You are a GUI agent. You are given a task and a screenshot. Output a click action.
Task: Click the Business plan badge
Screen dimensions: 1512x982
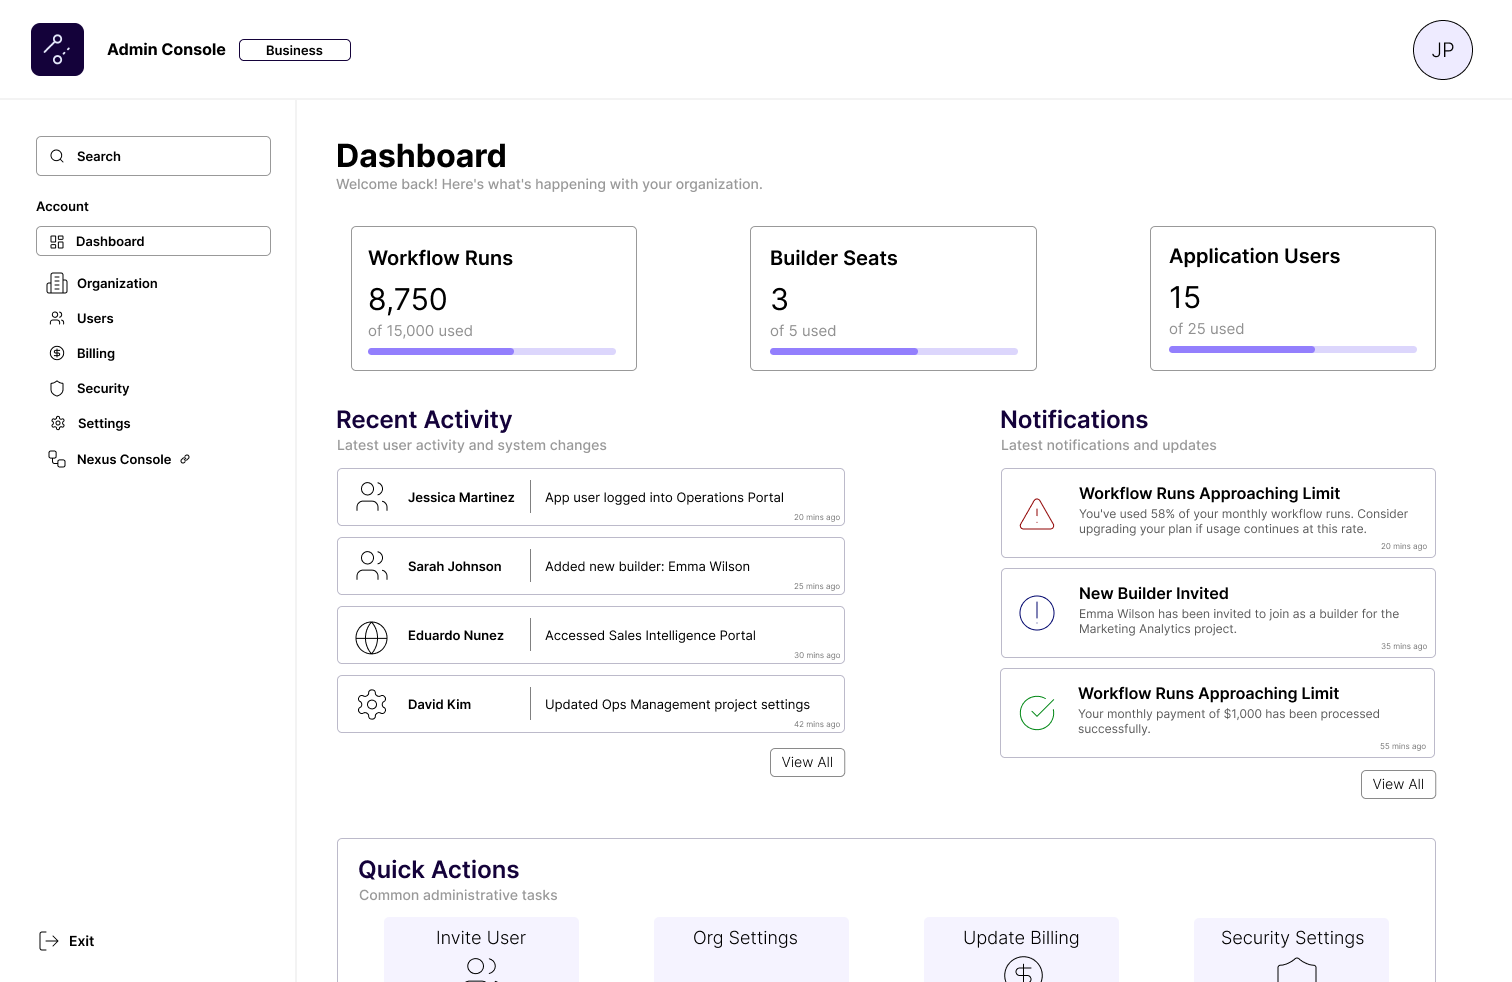[x=295, y=50]
